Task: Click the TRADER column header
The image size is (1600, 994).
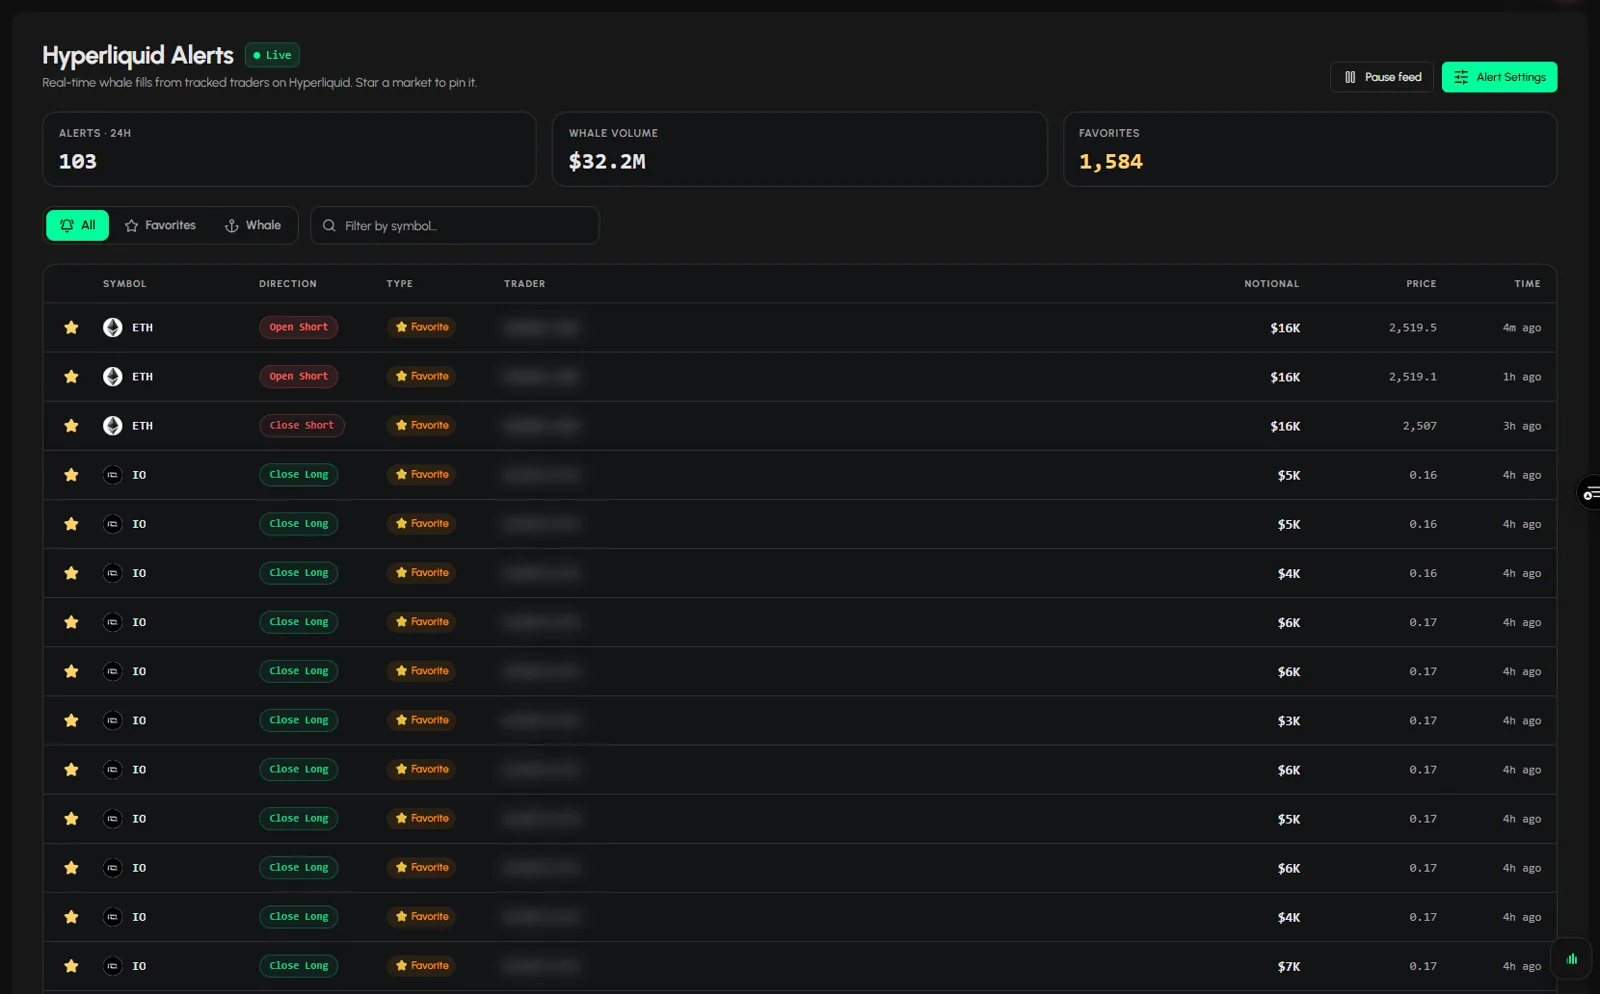Action: click(525, 284)
